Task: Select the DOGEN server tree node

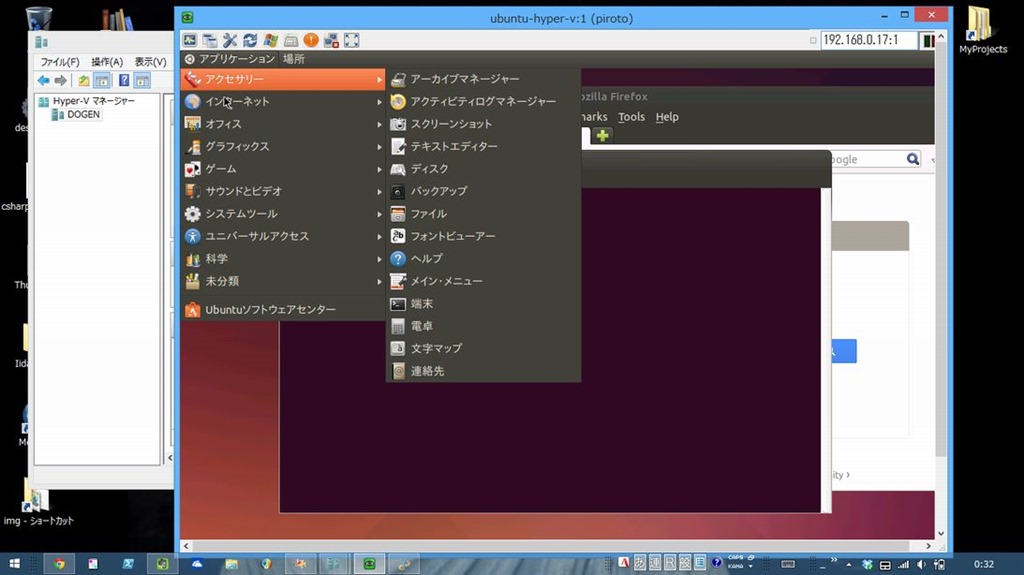Action: click(x=82, y=115)
